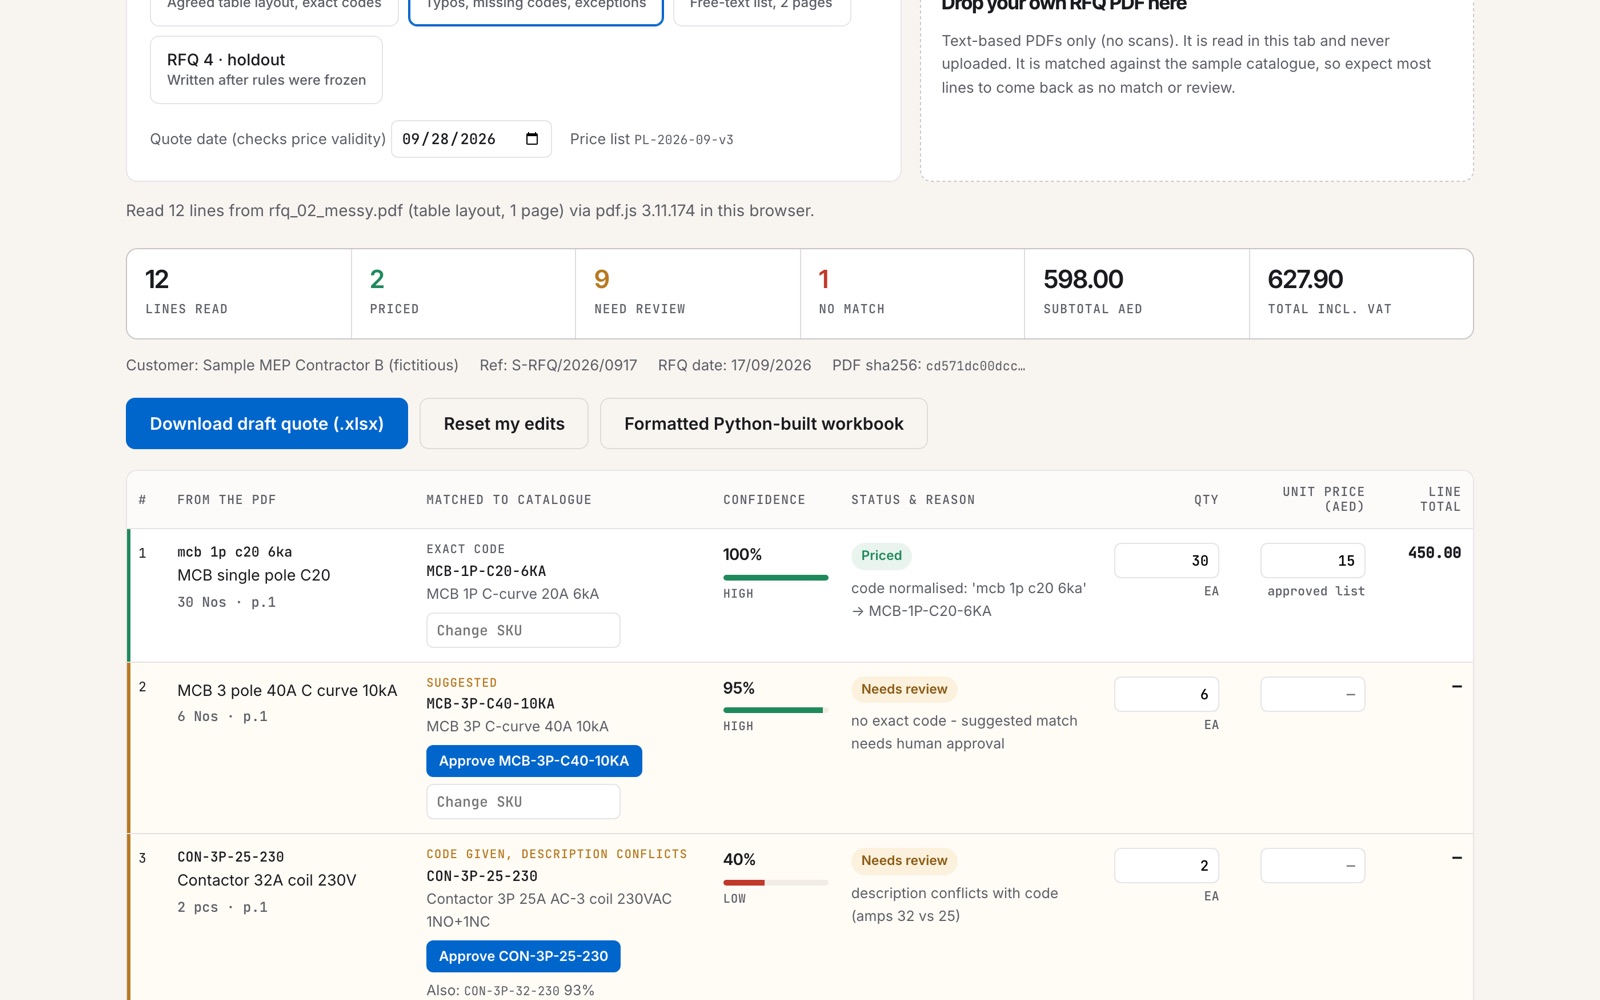Click the empty unit price field for Contactor 32A

(x=1312, y=866)
